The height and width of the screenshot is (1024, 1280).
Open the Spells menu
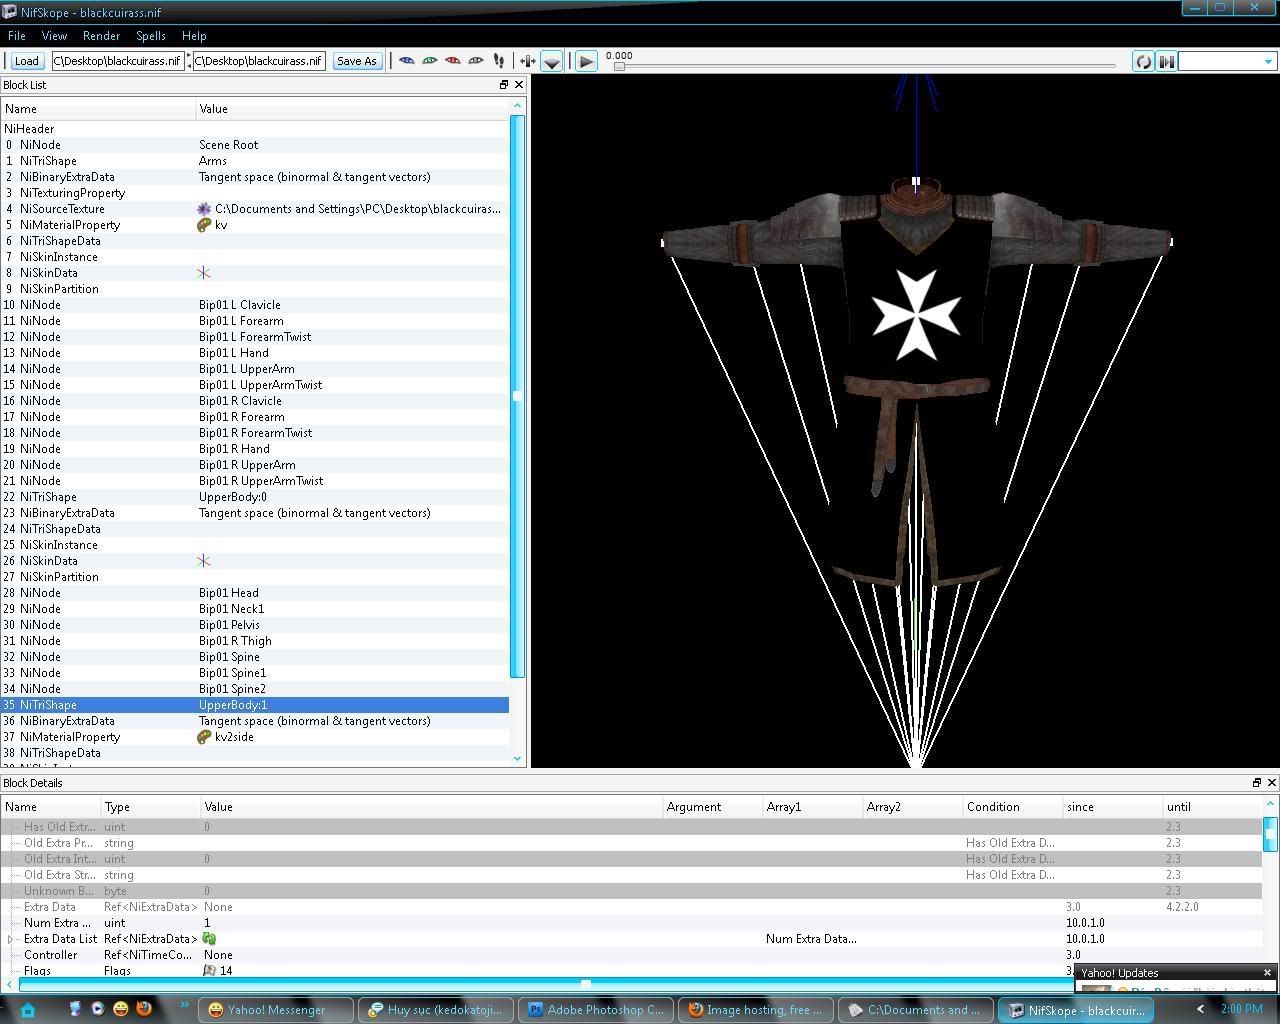pos(151,36)
